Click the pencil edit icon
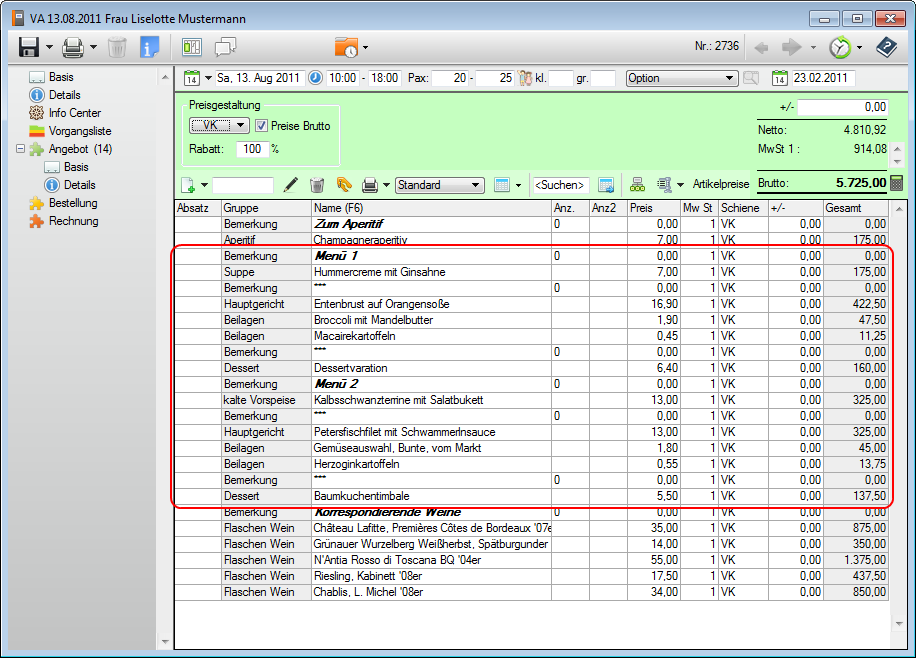The image size is (916, 658). [291, 185]
